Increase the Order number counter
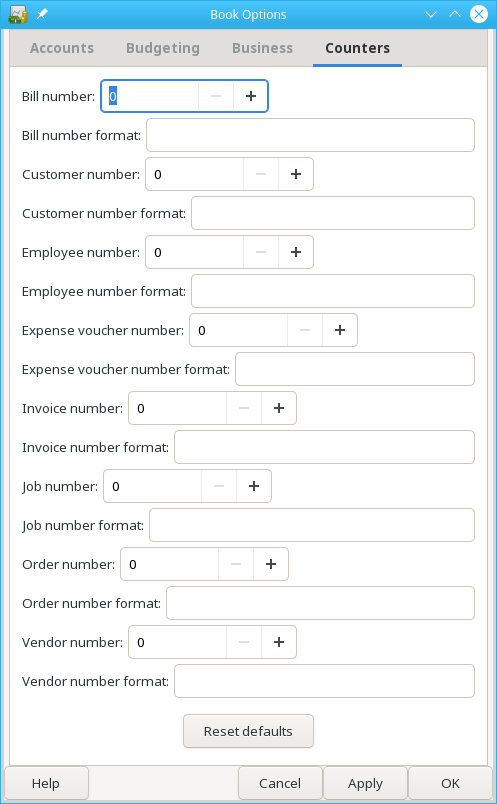 [271, 564]
